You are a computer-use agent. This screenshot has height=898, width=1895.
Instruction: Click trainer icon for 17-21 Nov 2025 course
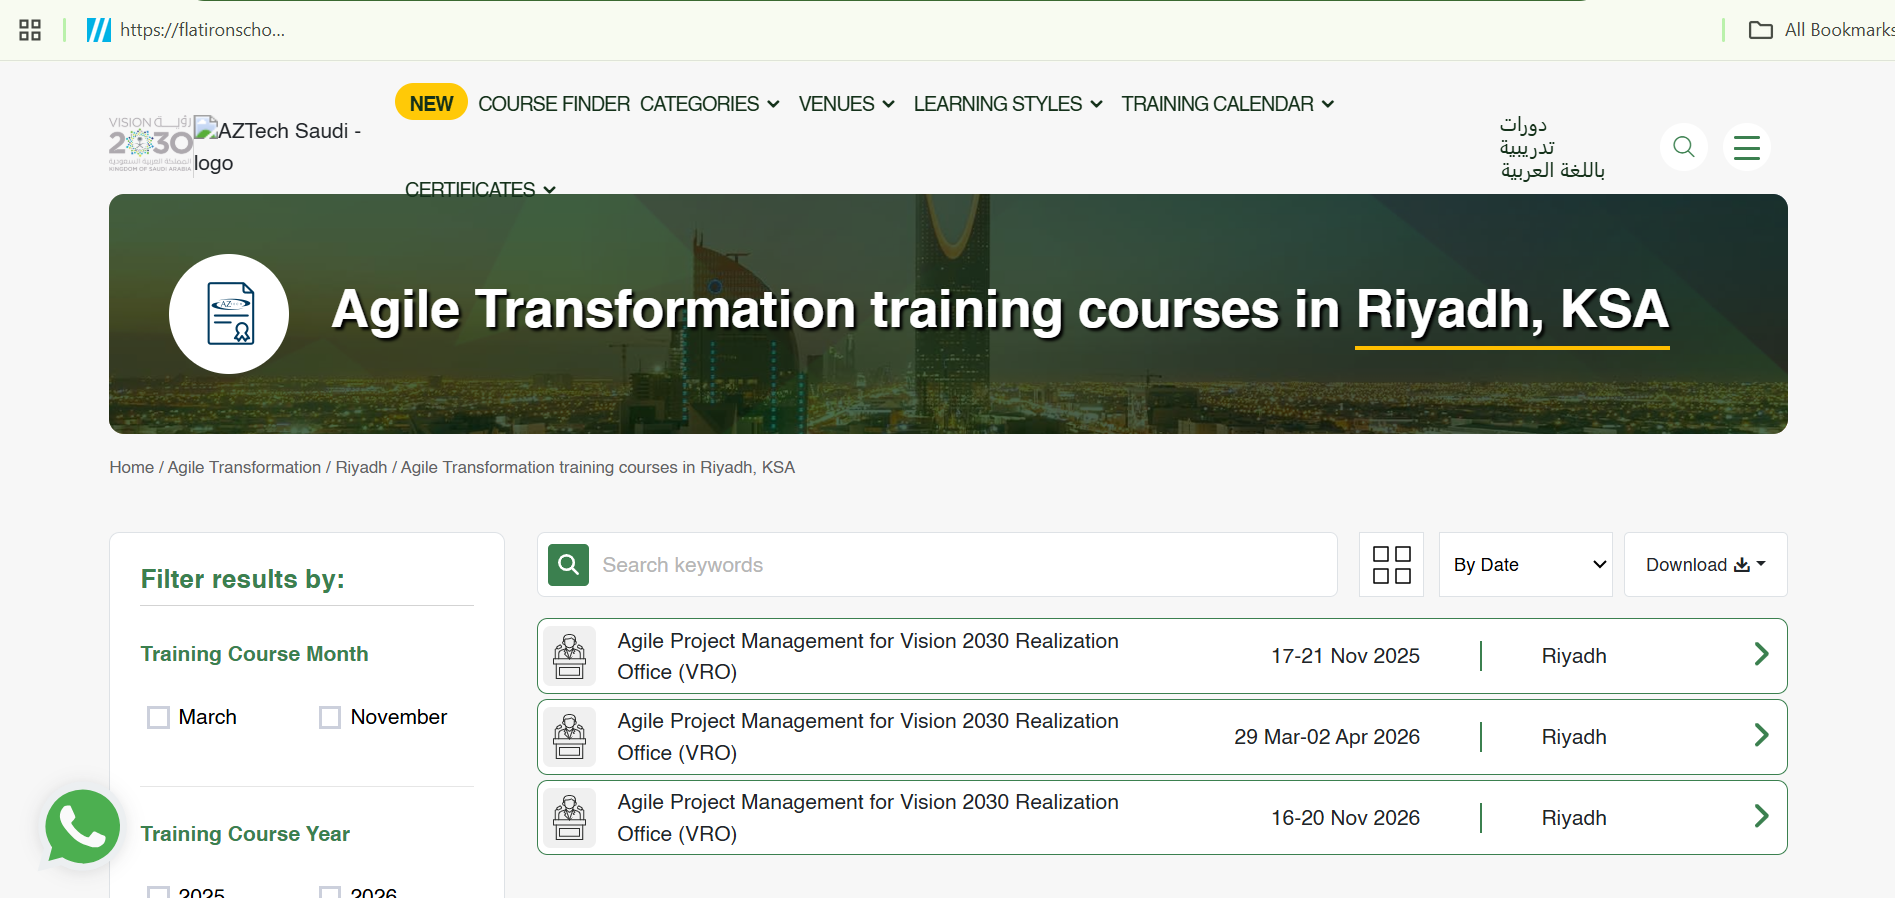[570, 656]
